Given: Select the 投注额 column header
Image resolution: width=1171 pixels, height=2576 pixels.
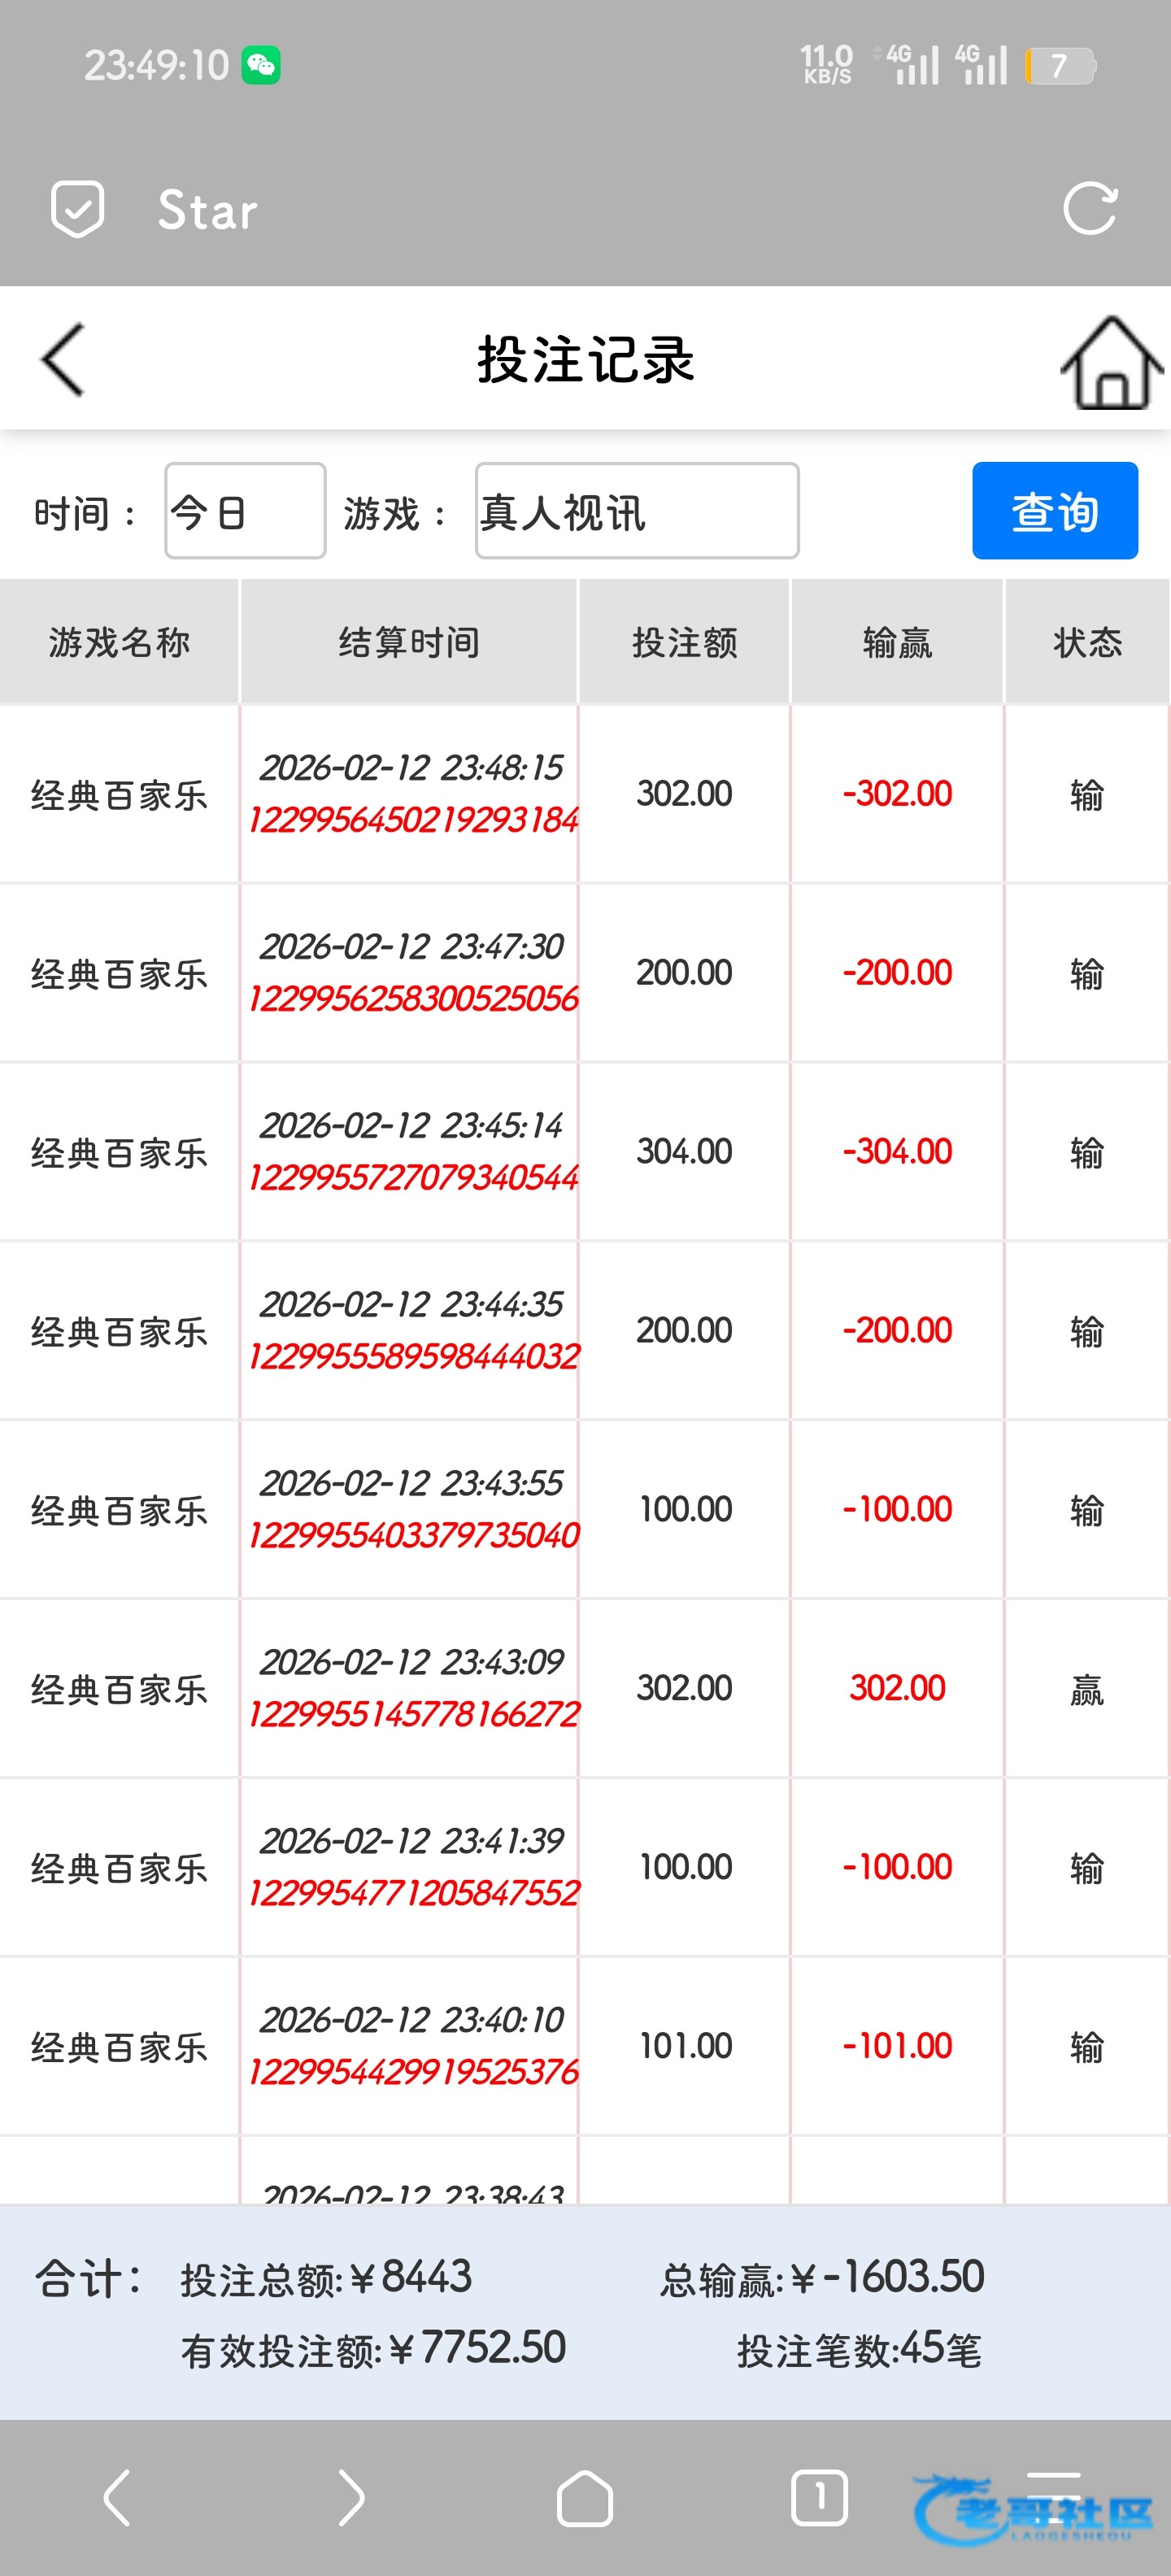Looking at the screenshot, I should tap(685, 642).
